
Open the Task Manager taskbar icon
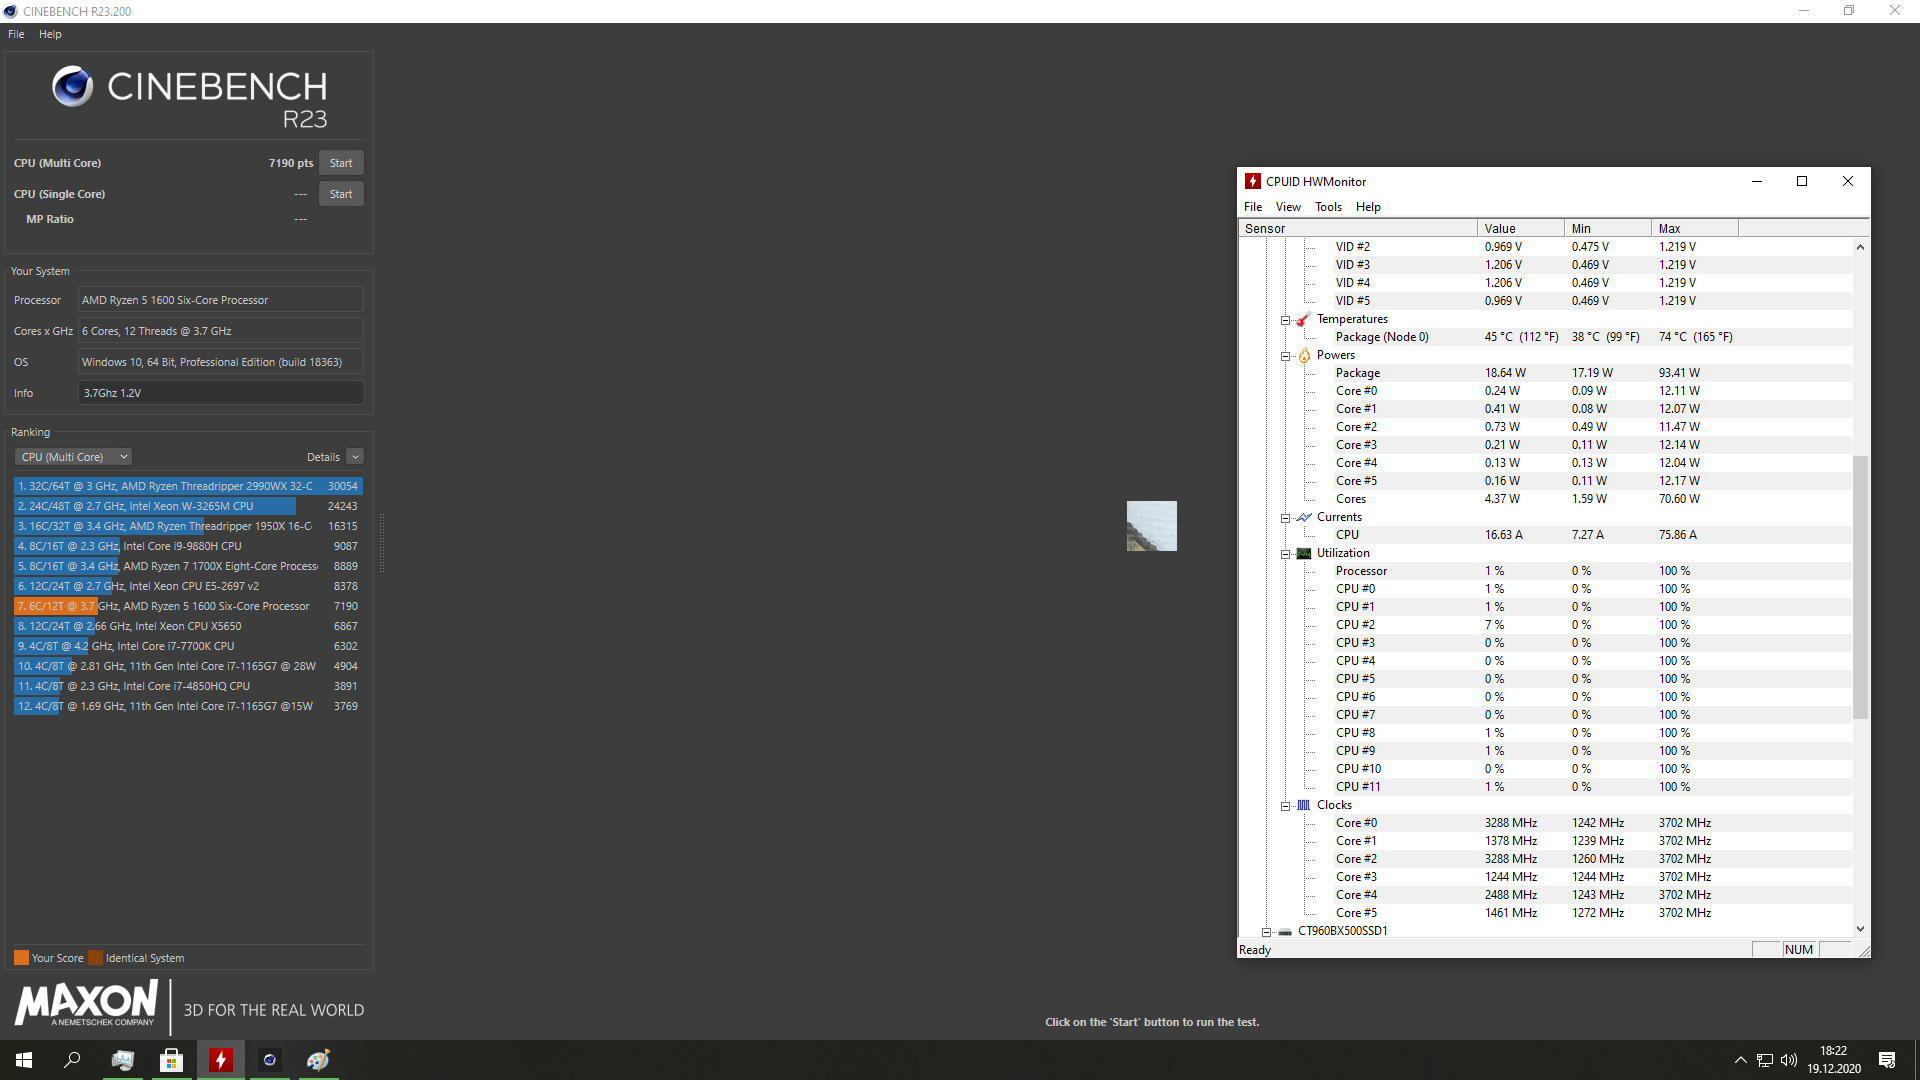click(x=123, y=1060)
